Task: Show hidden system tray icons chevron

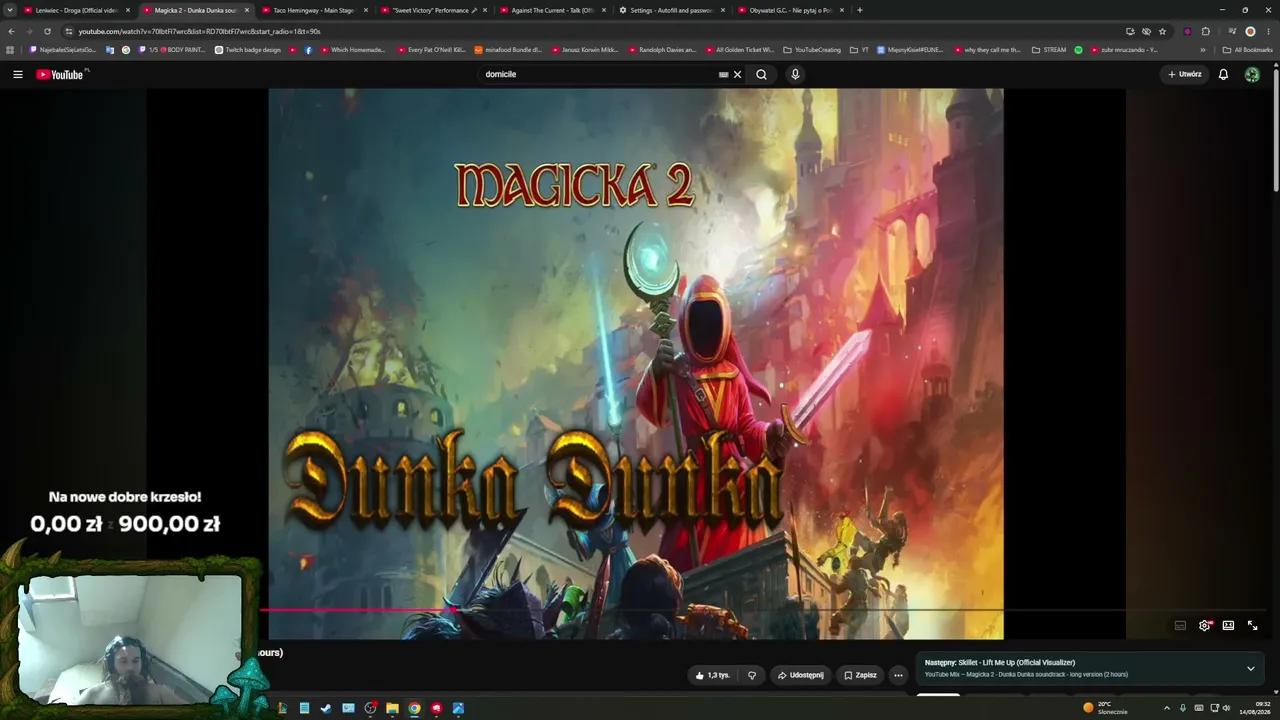Action: click(x=1166, y=708)
